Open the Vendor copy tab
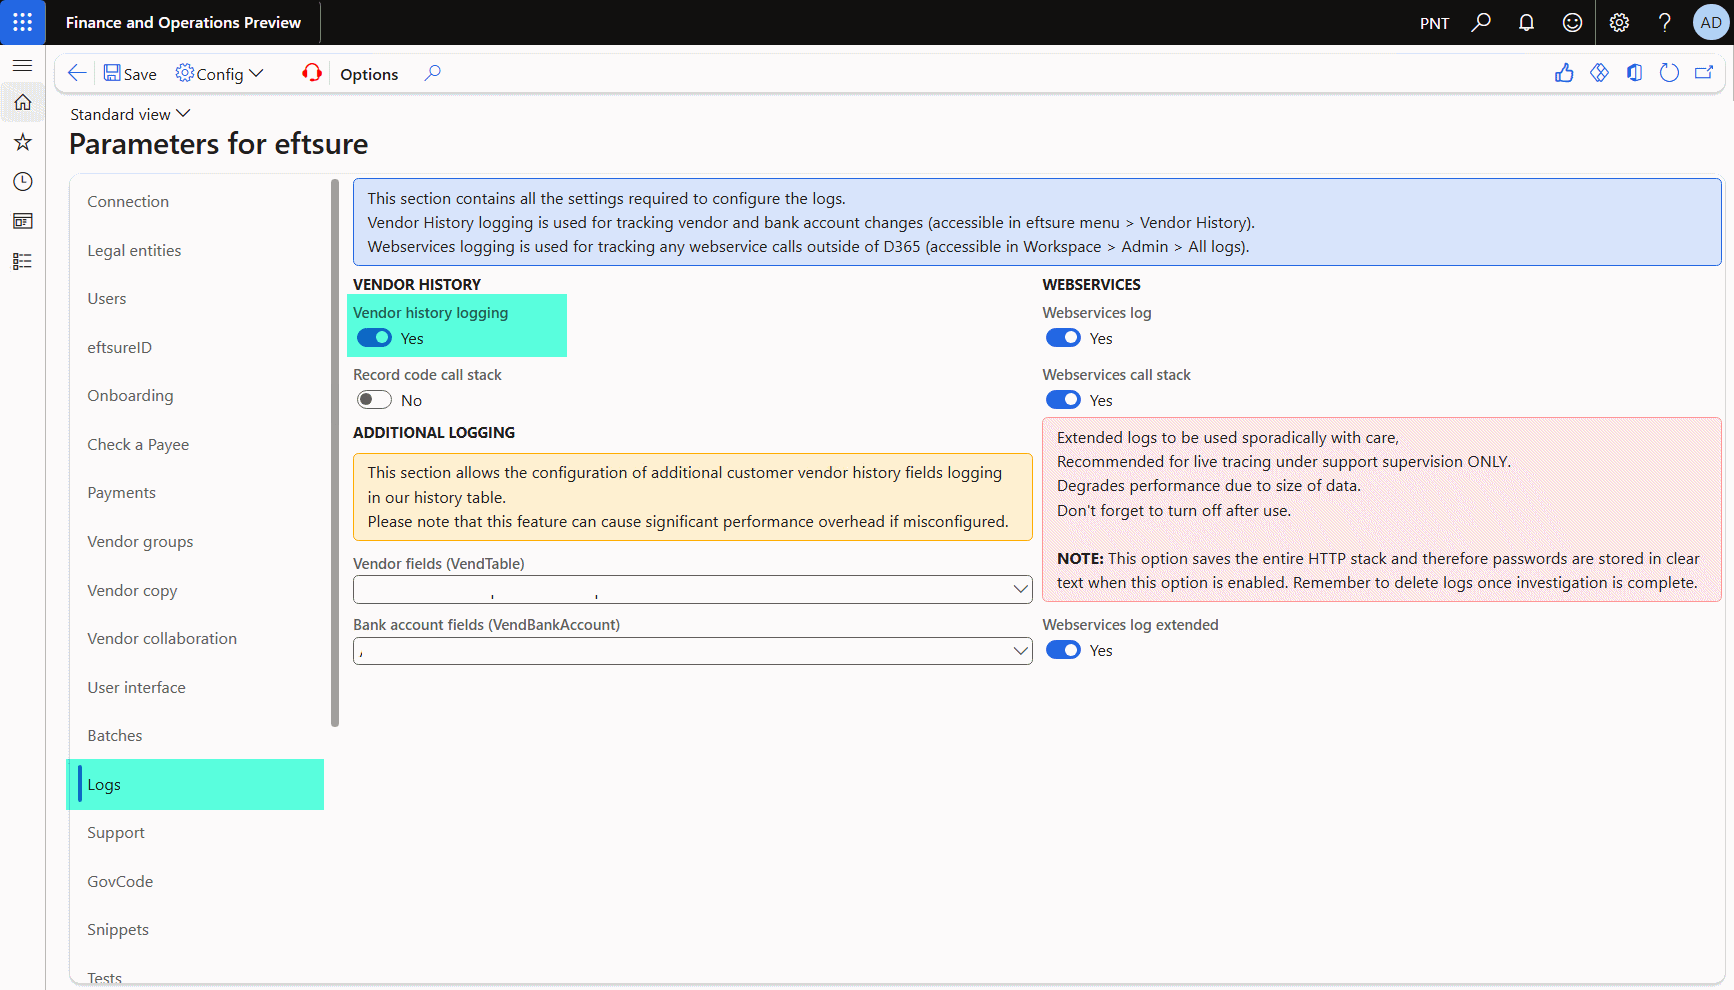The height and width of the screenshot is (990, 1734). pyautogui.click(x=132, y=590)
